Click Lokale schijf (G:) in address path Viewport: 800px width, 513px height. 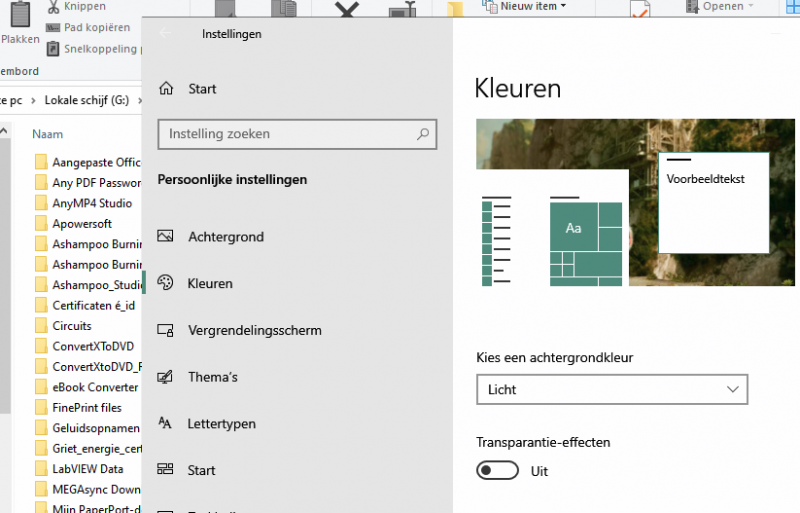click(84, 100)
